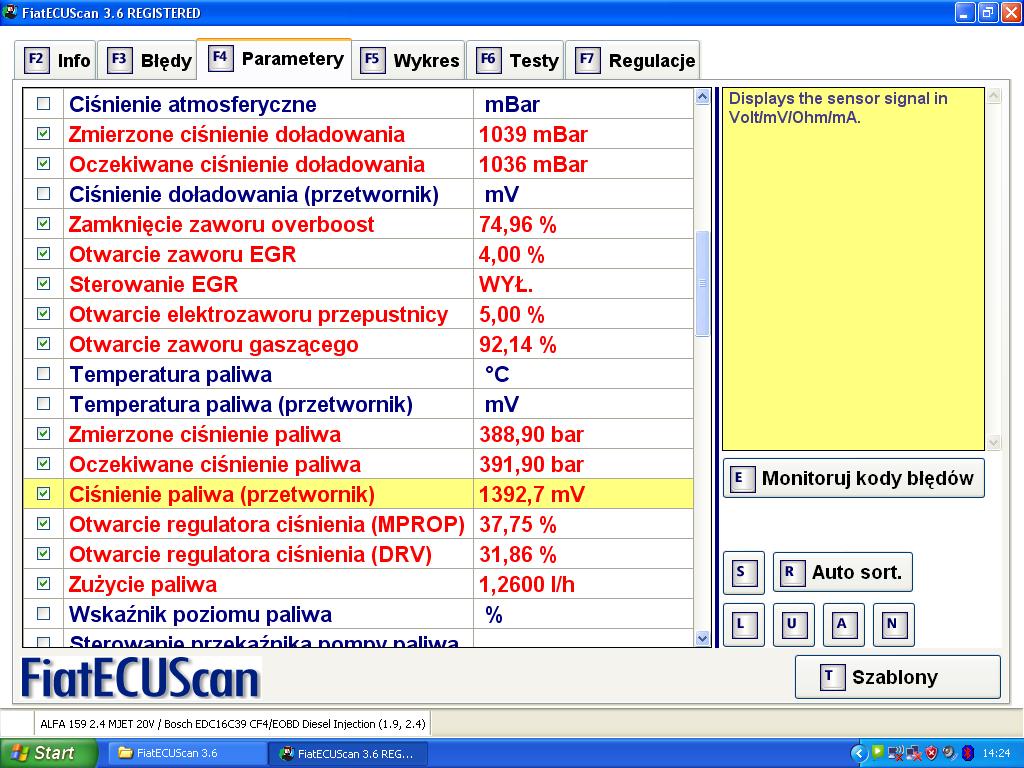The image size is (1024, 768).
Task: Click the U button in right panel
Action: 793,624
